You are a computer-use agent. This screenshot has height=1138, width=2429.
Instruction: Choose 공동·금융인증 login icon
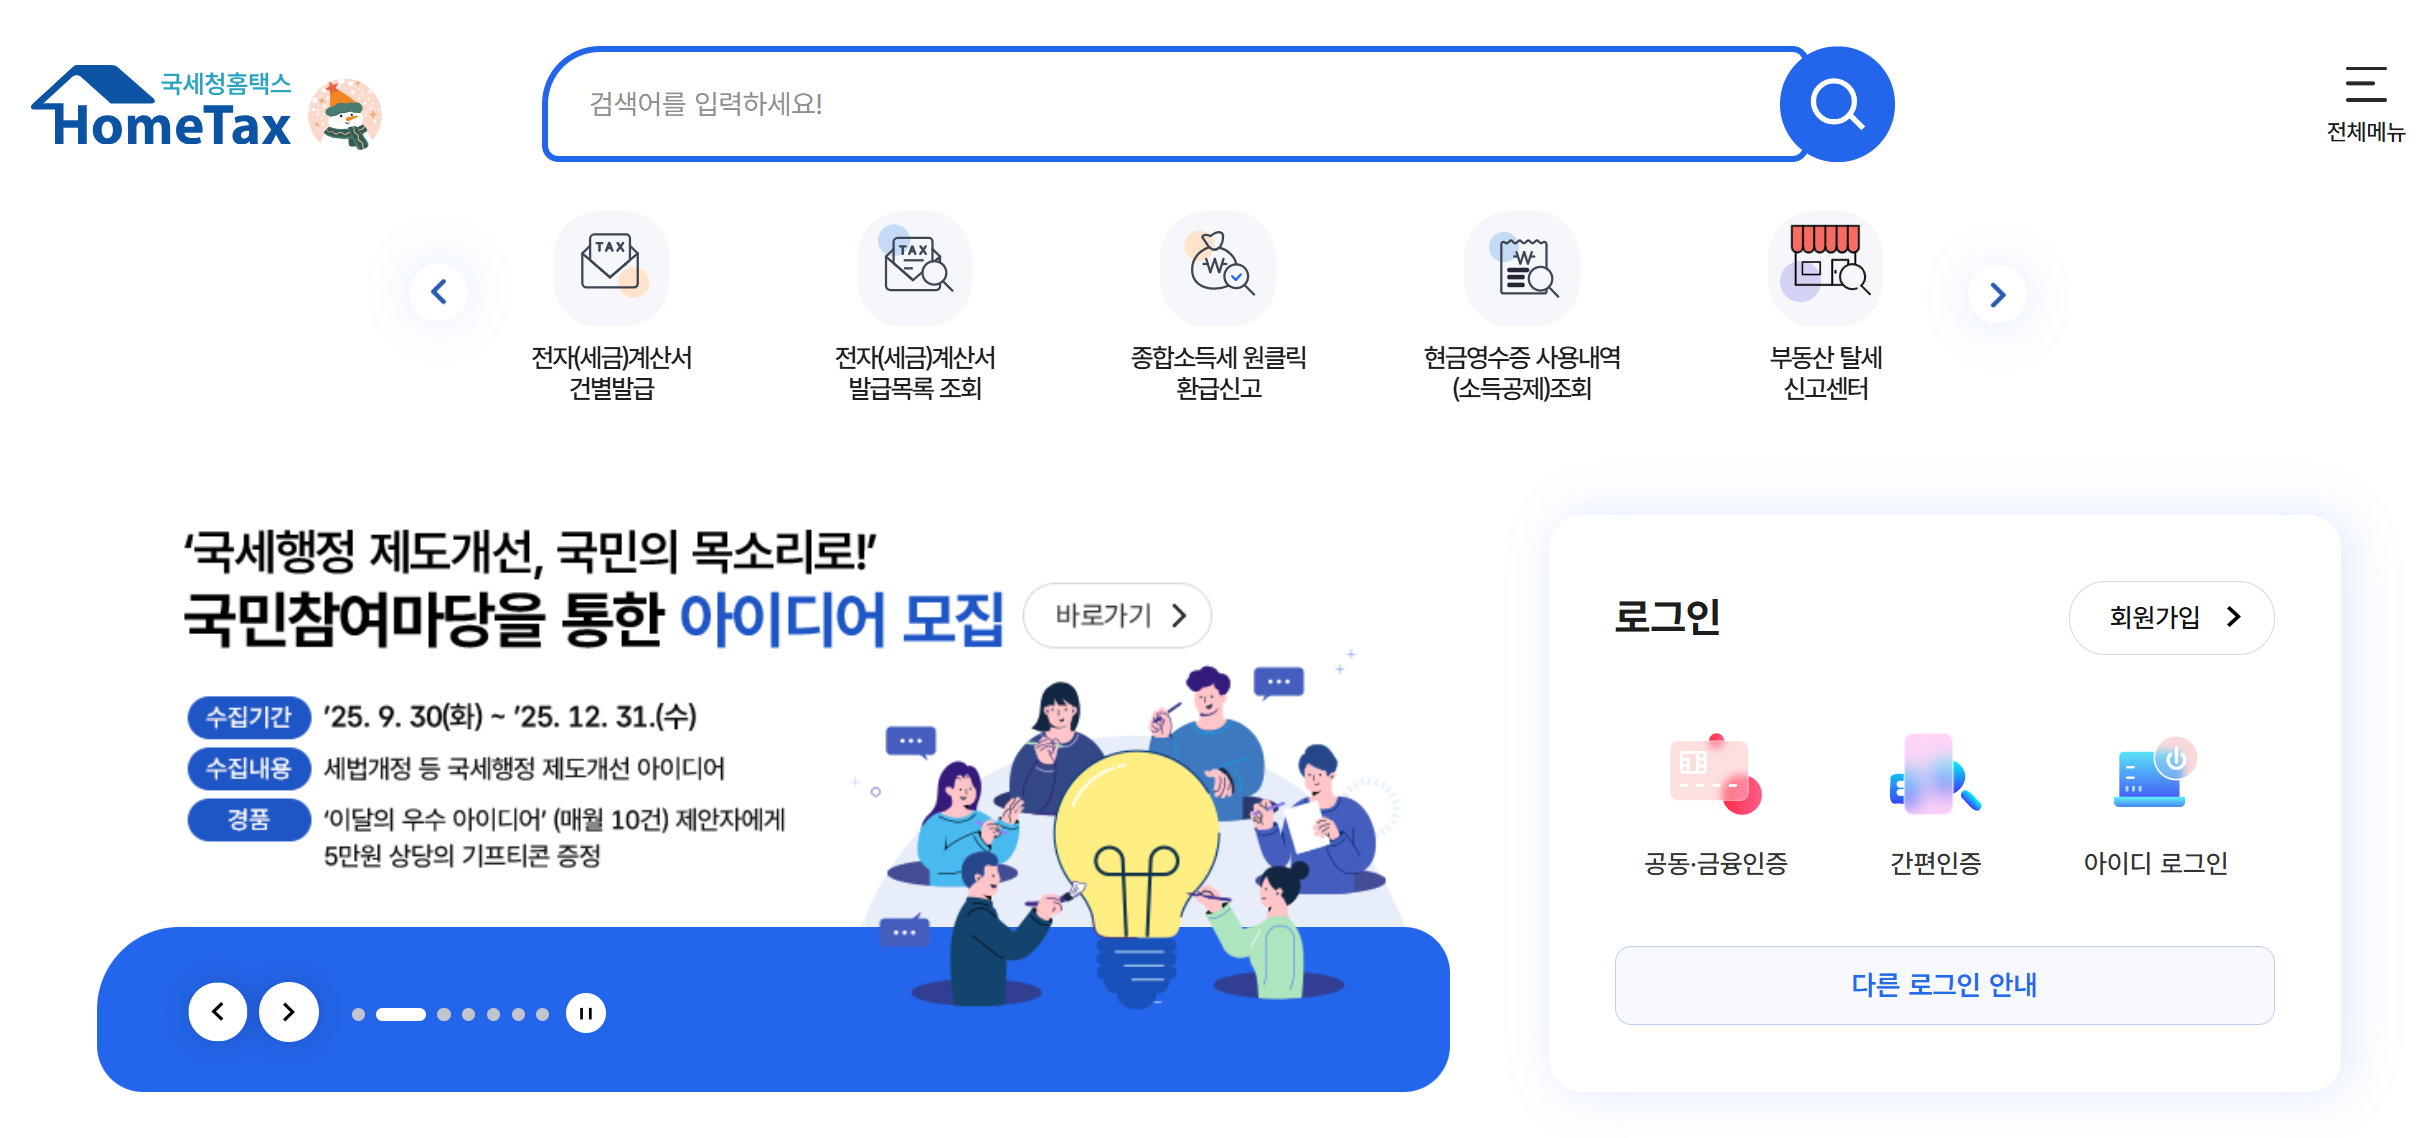[x=1716, y=775]
